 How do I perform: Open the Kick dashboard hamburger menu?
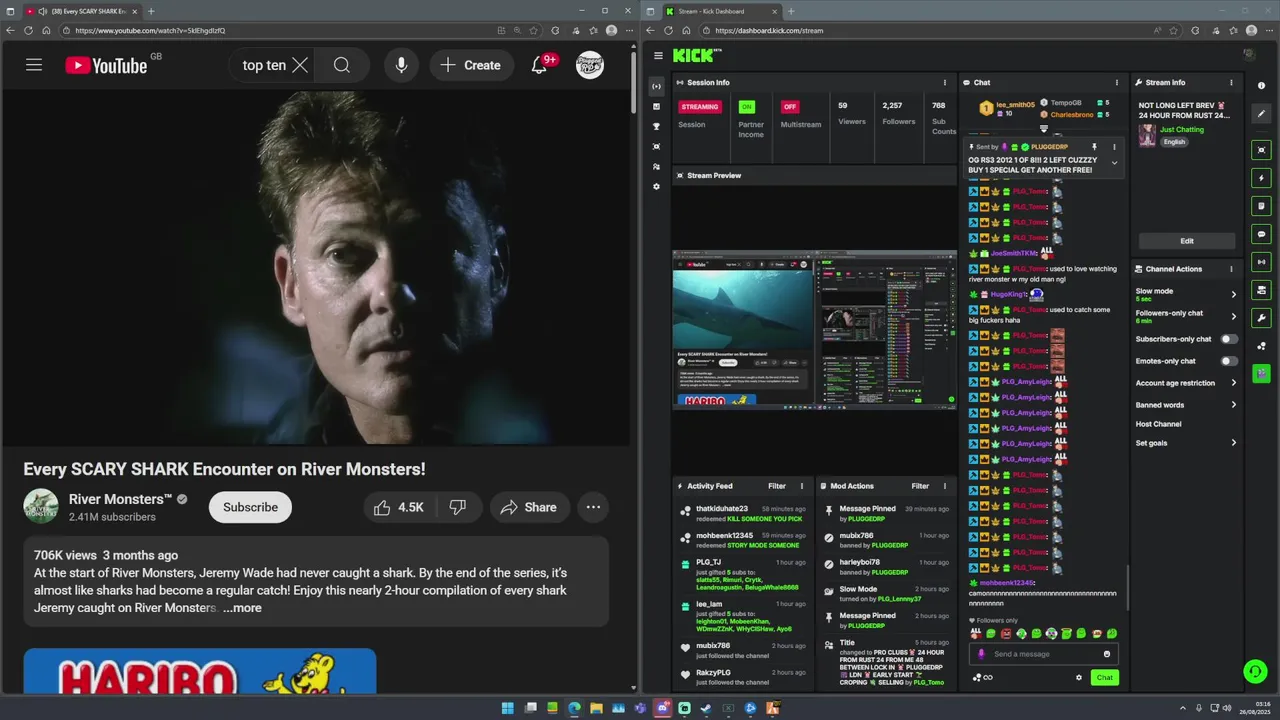[x=657, y=56]
